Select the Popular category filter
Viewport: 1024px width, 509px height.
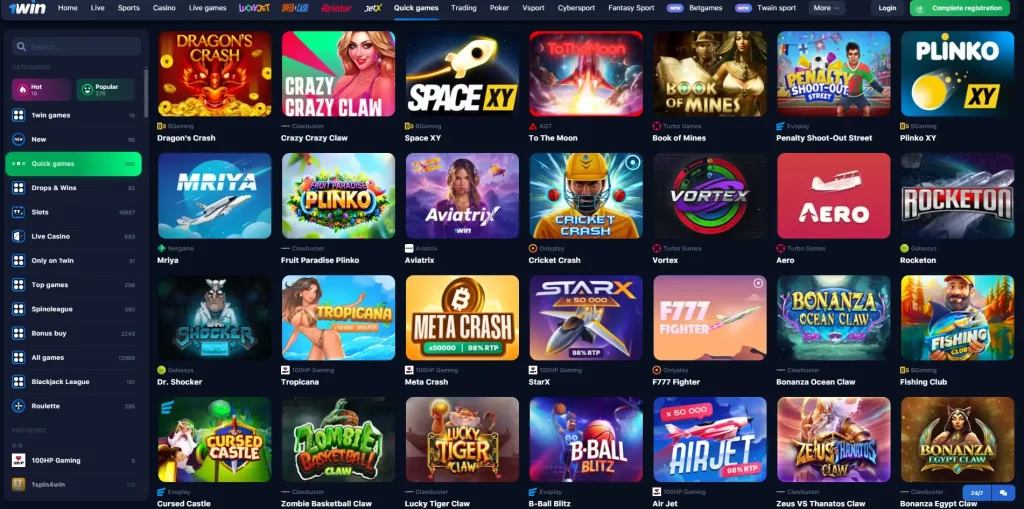[106, 90]
